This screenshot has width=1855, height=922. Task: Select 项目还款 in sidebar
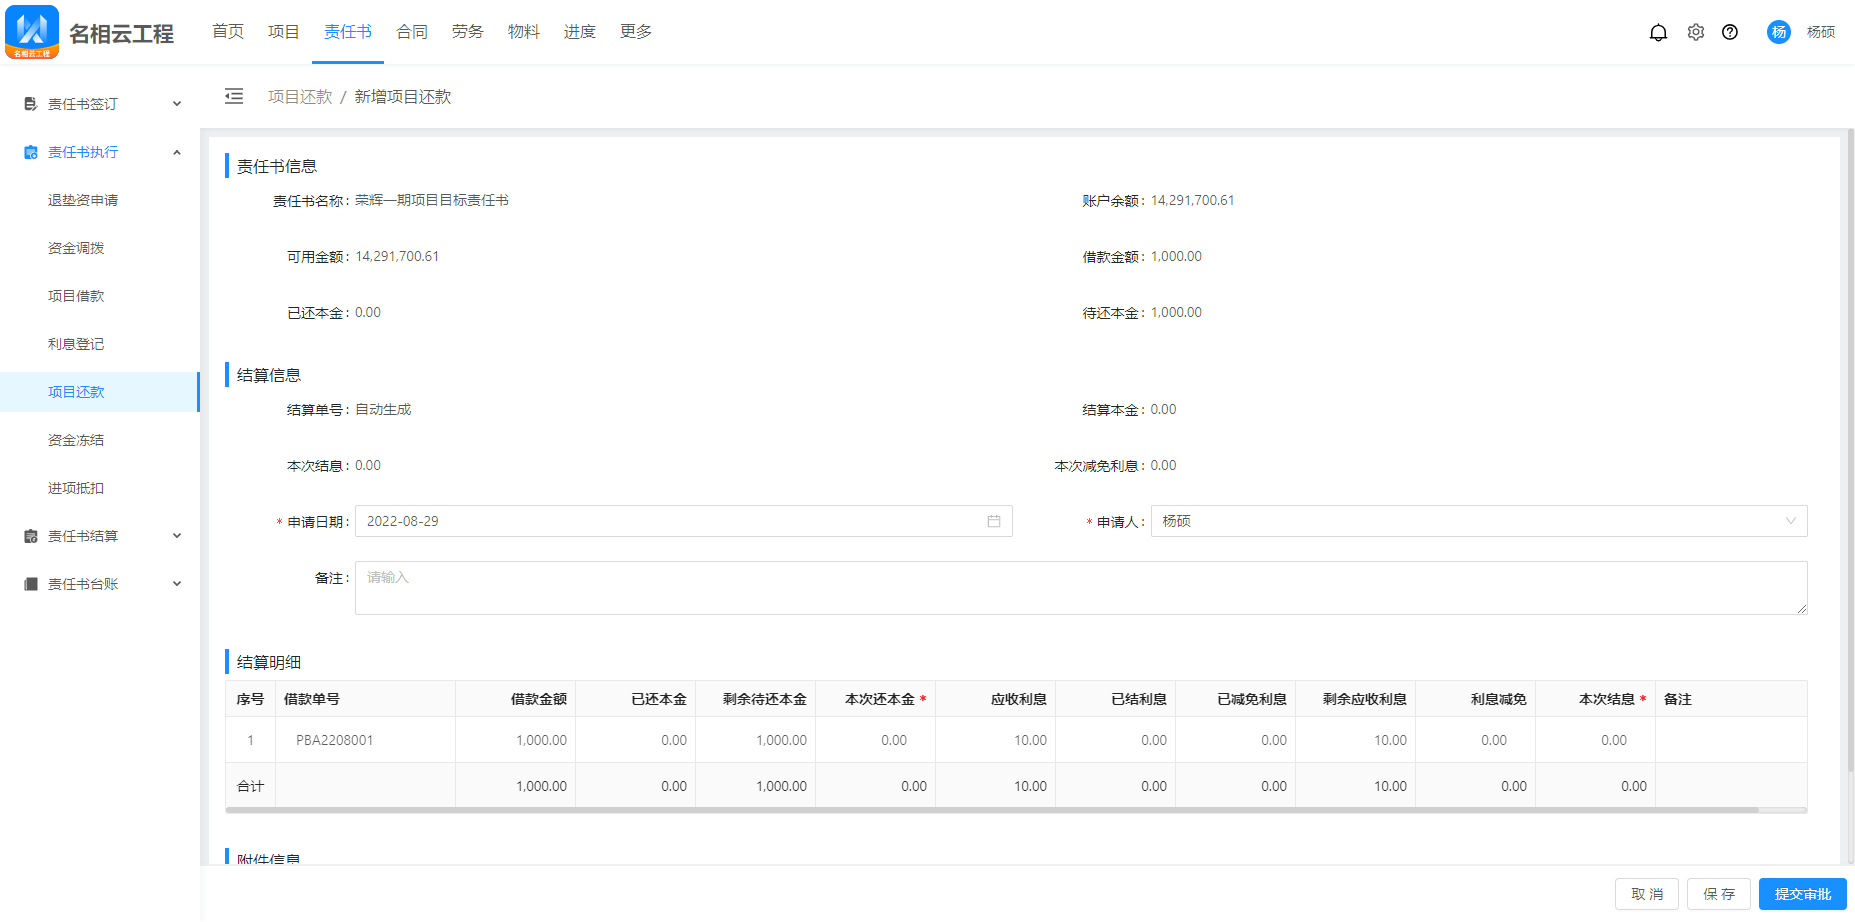pyautogui.click(x=100, y=392)
